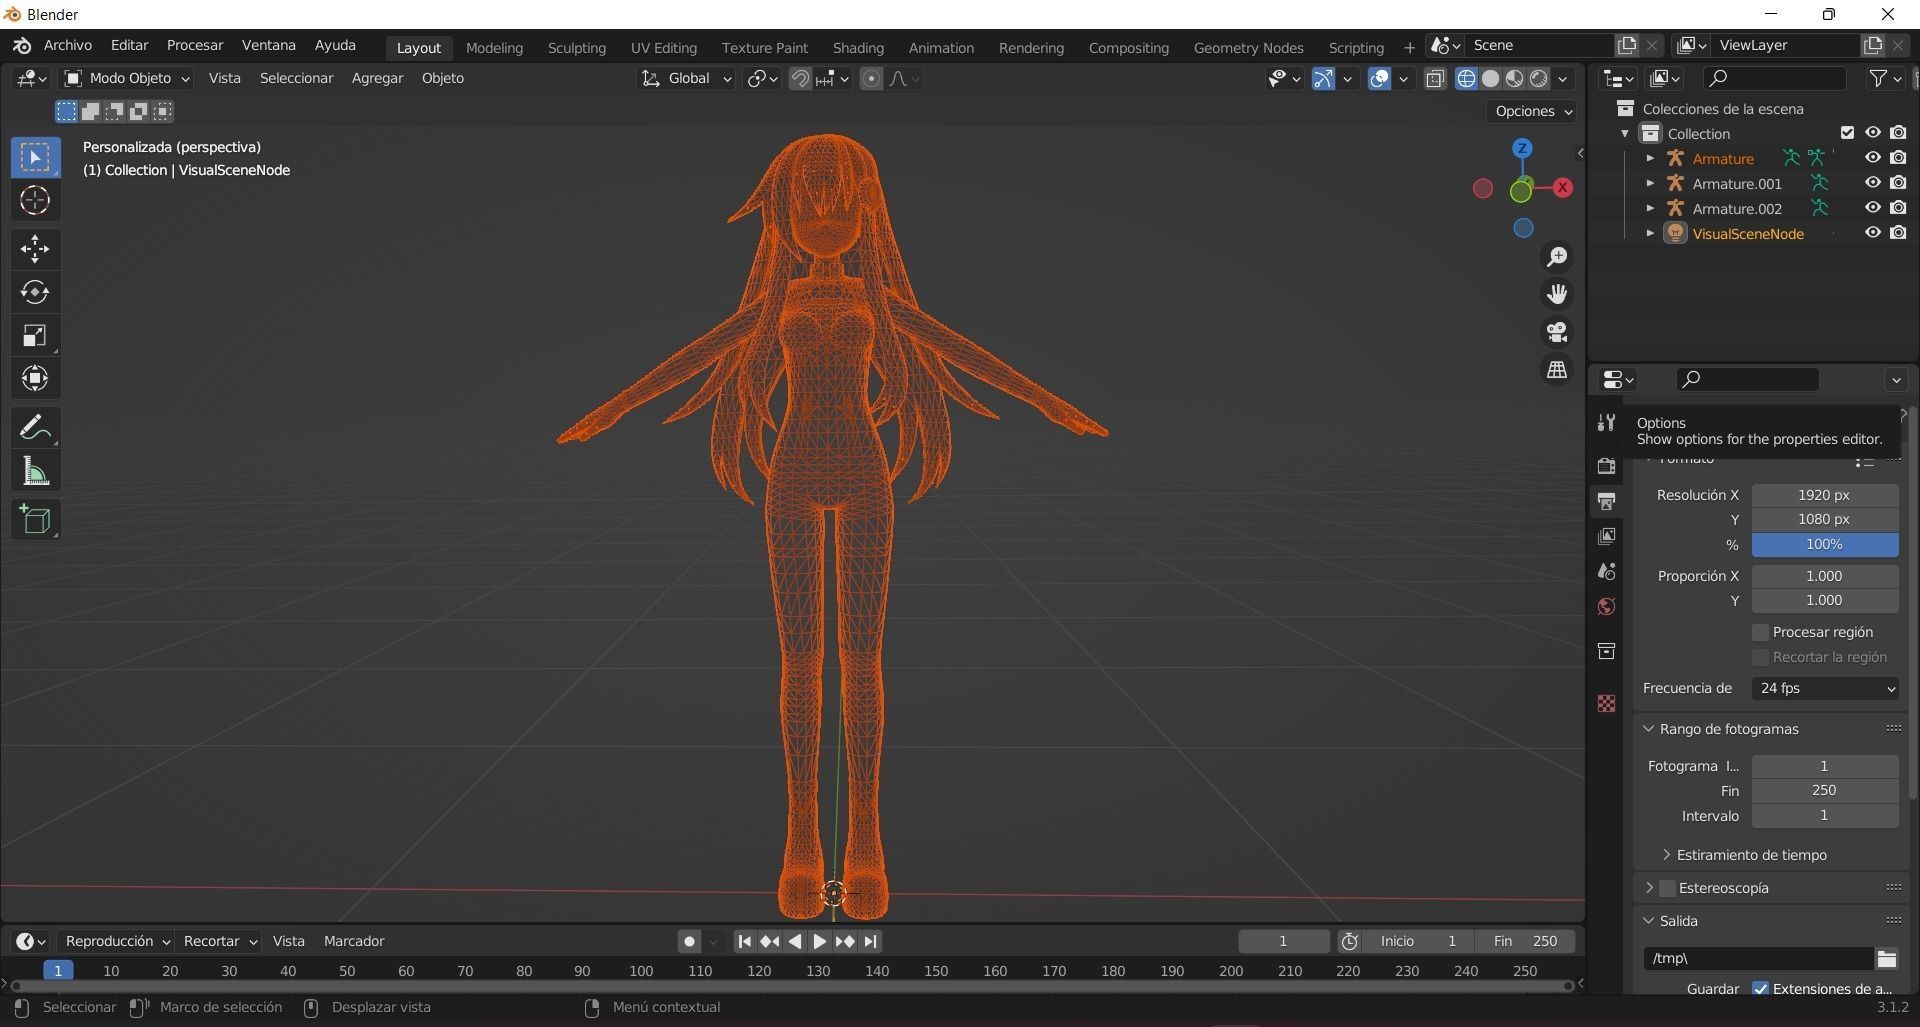
Task: Open the Modo Objeto mode dropdown
Action: tap(127, 78)
